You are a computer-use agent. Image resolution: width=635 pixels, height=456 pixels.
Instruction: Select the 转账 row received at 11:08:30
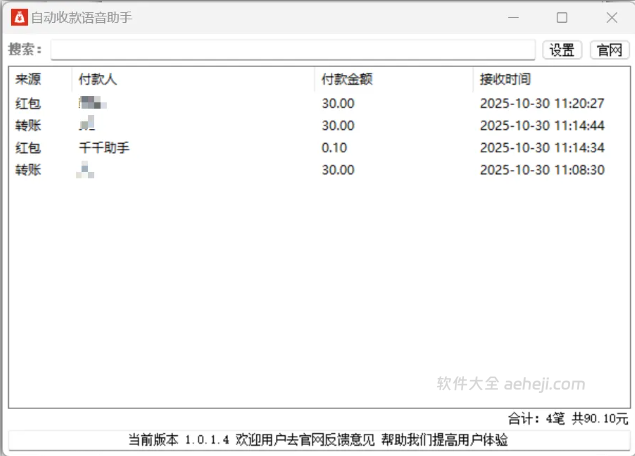click(x=28, y=170)
